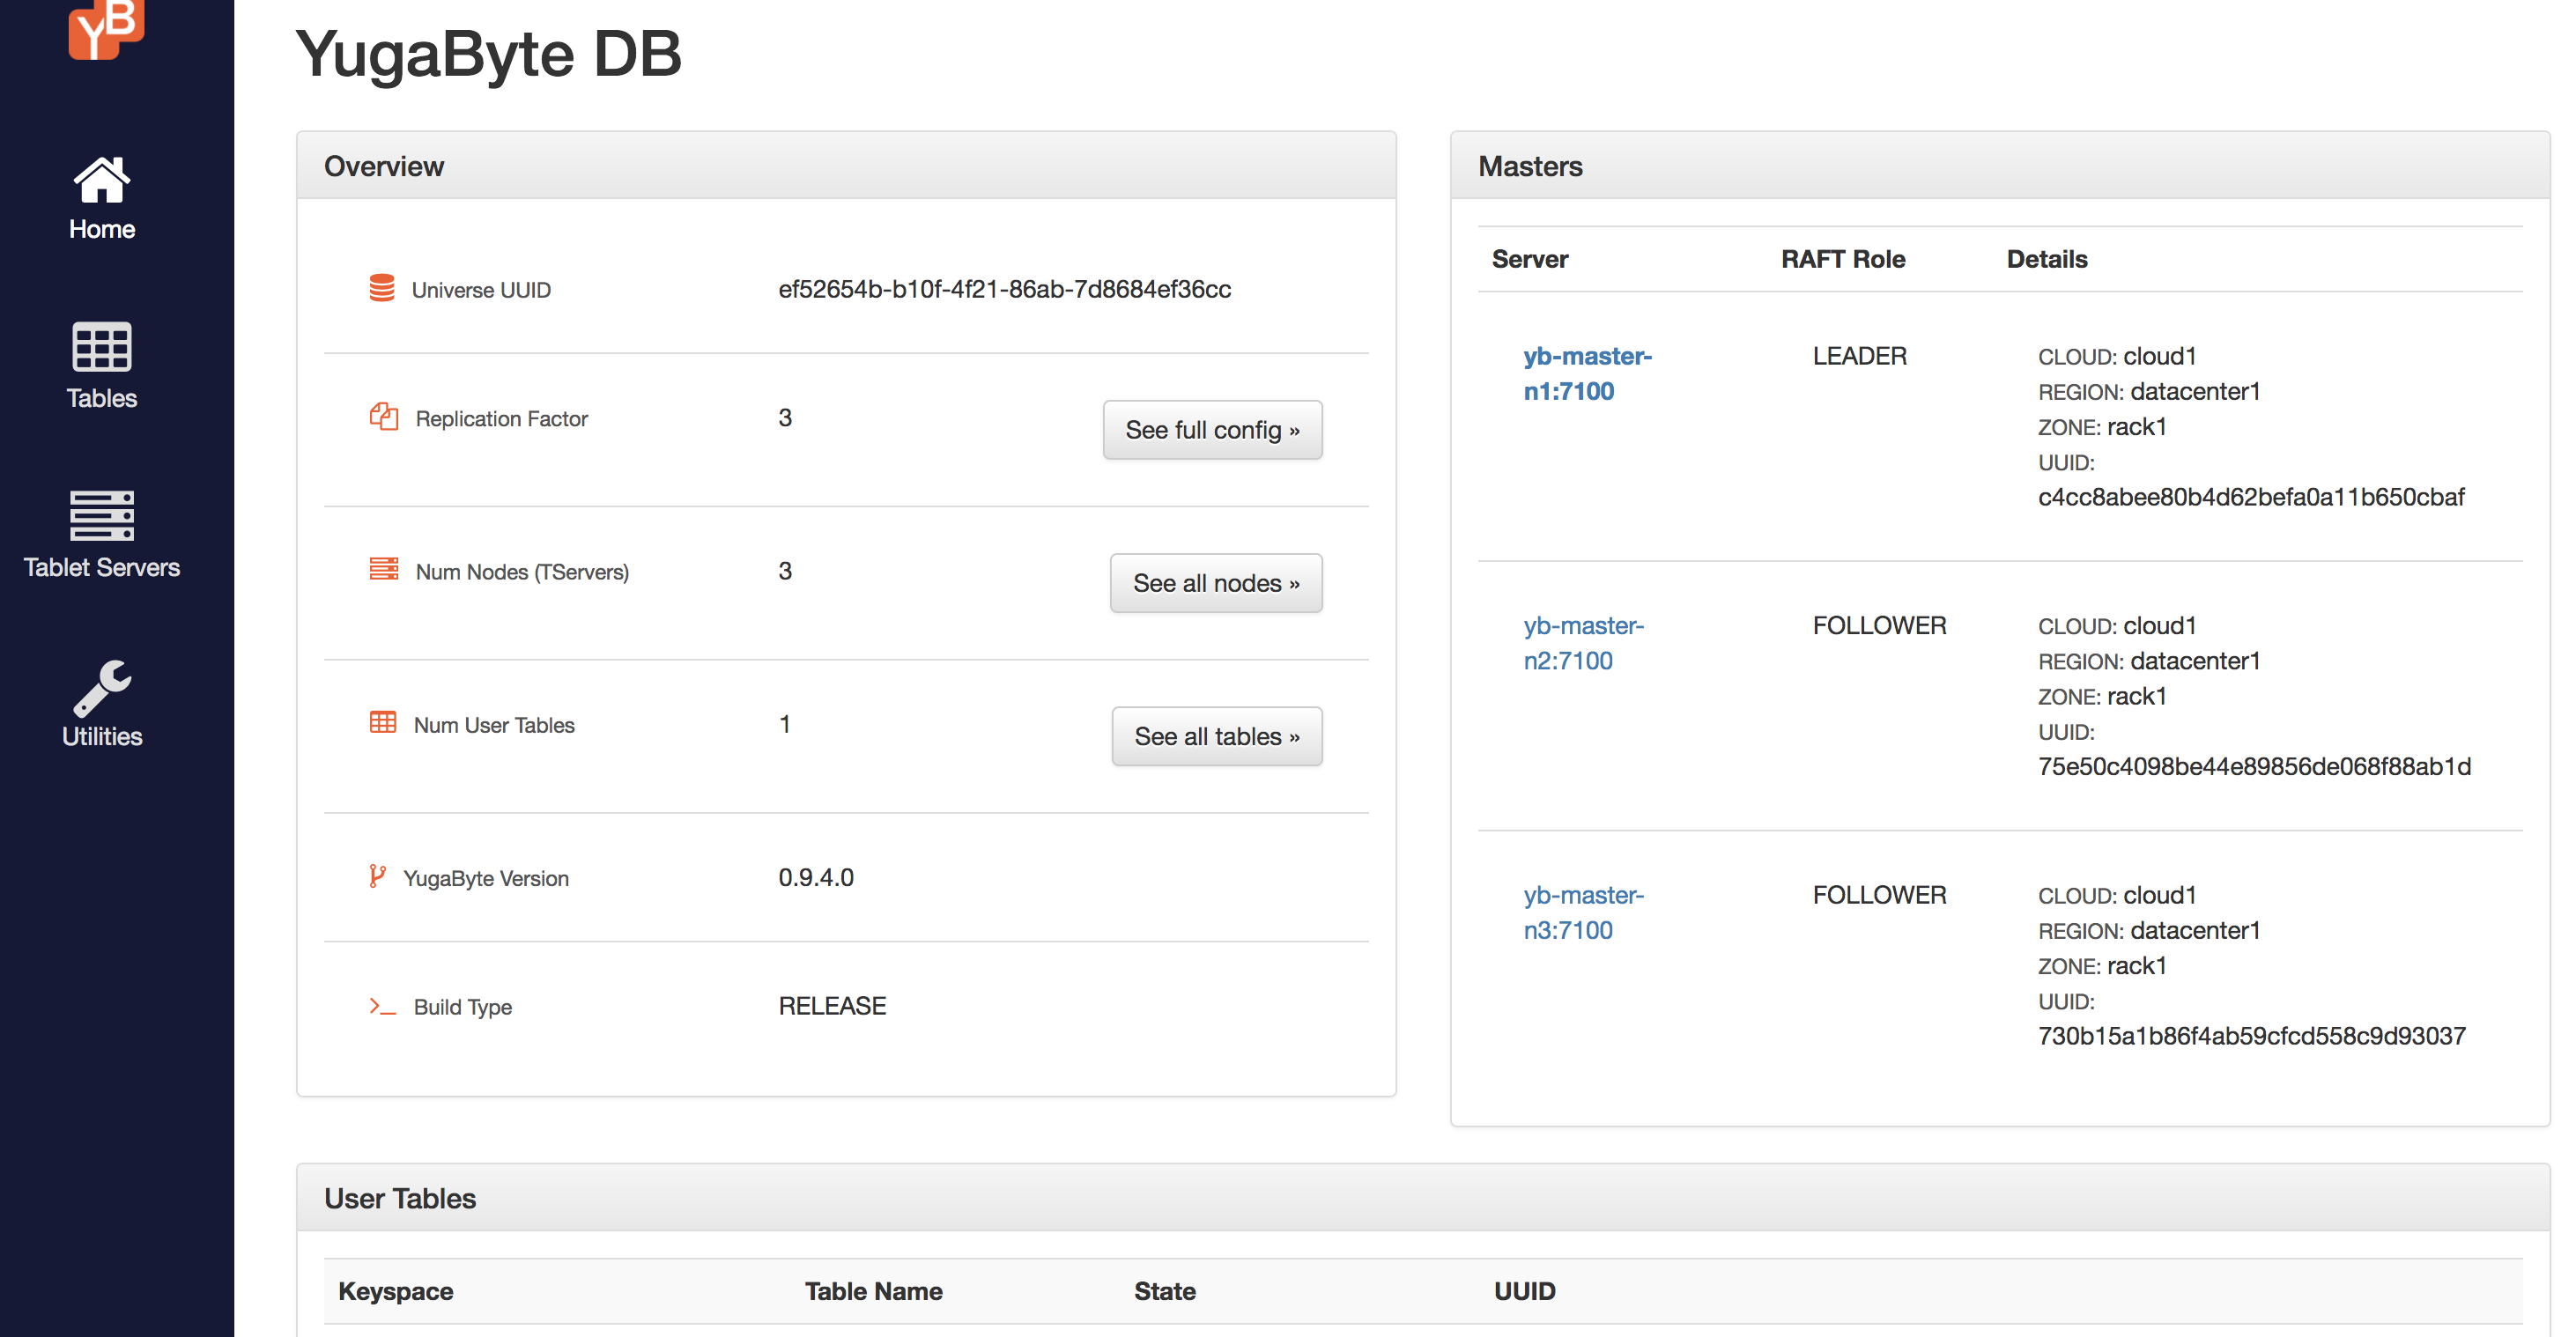
Task: Open the yb-master-n2:7100 link
Action: pos(1583,643)
